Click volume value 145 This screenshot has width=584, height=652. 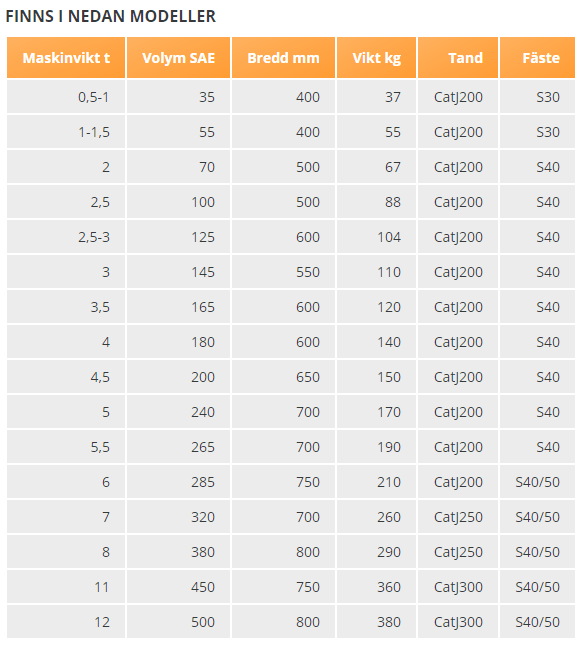(203, 272)
